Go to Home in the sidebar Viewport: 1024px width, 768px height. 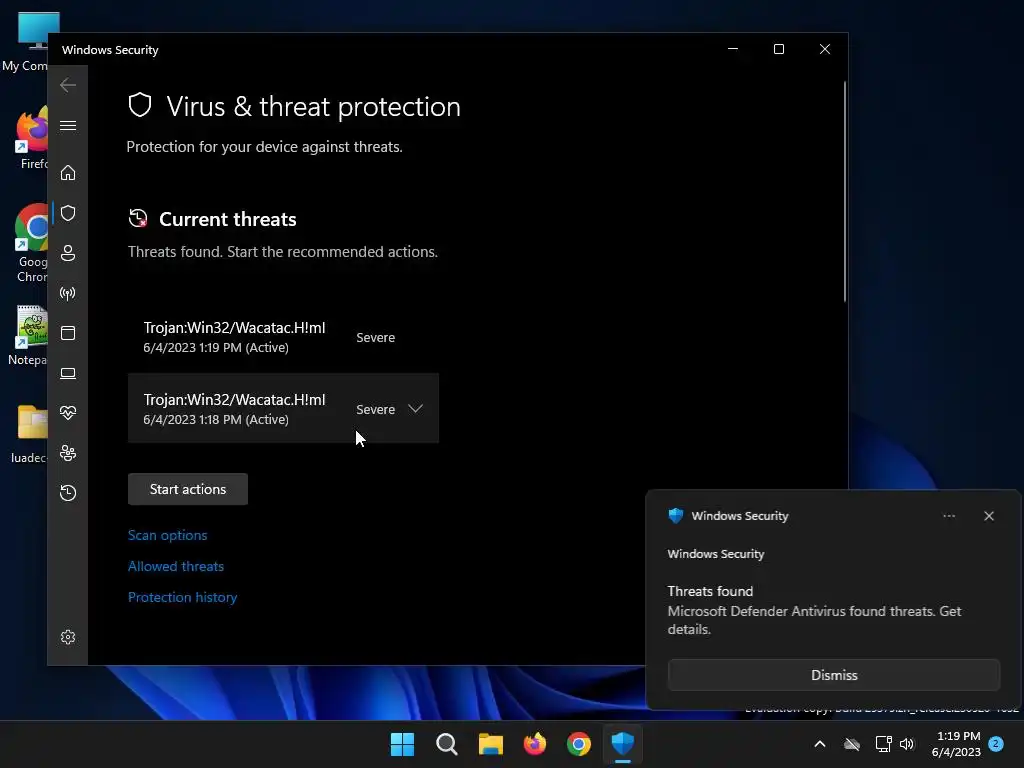68,173
